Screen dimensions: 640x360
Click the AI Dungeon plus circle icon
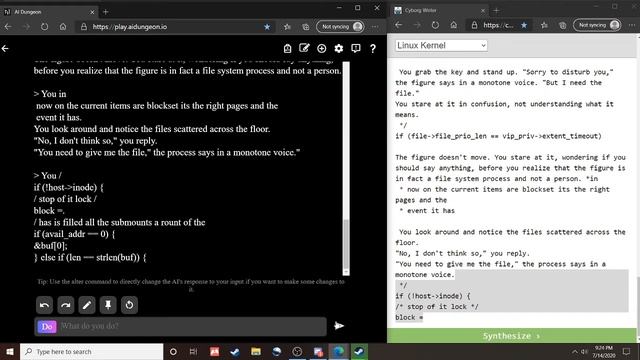coord(322,49)
